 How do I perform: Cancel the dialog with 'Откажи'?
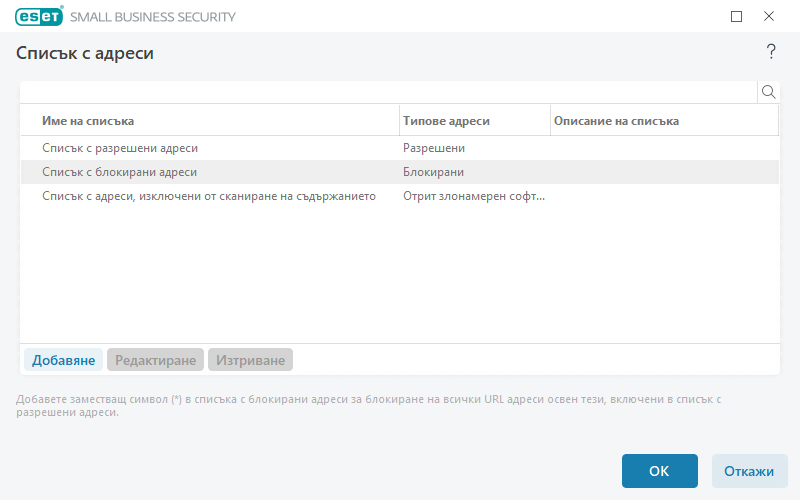click(749, 471)
